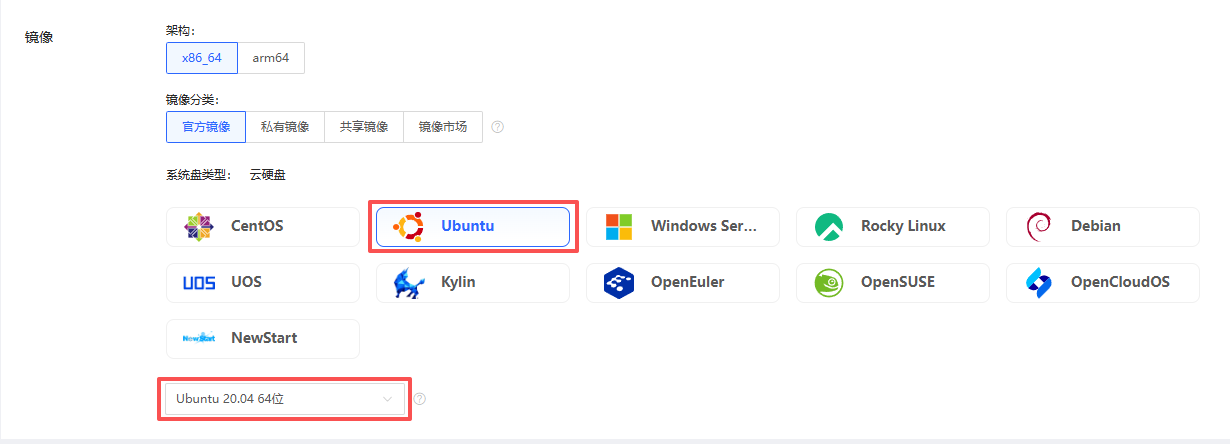Screen dimensions: 1230x444
Task: Select arm64 architecture option
Action: pos(271,58)
